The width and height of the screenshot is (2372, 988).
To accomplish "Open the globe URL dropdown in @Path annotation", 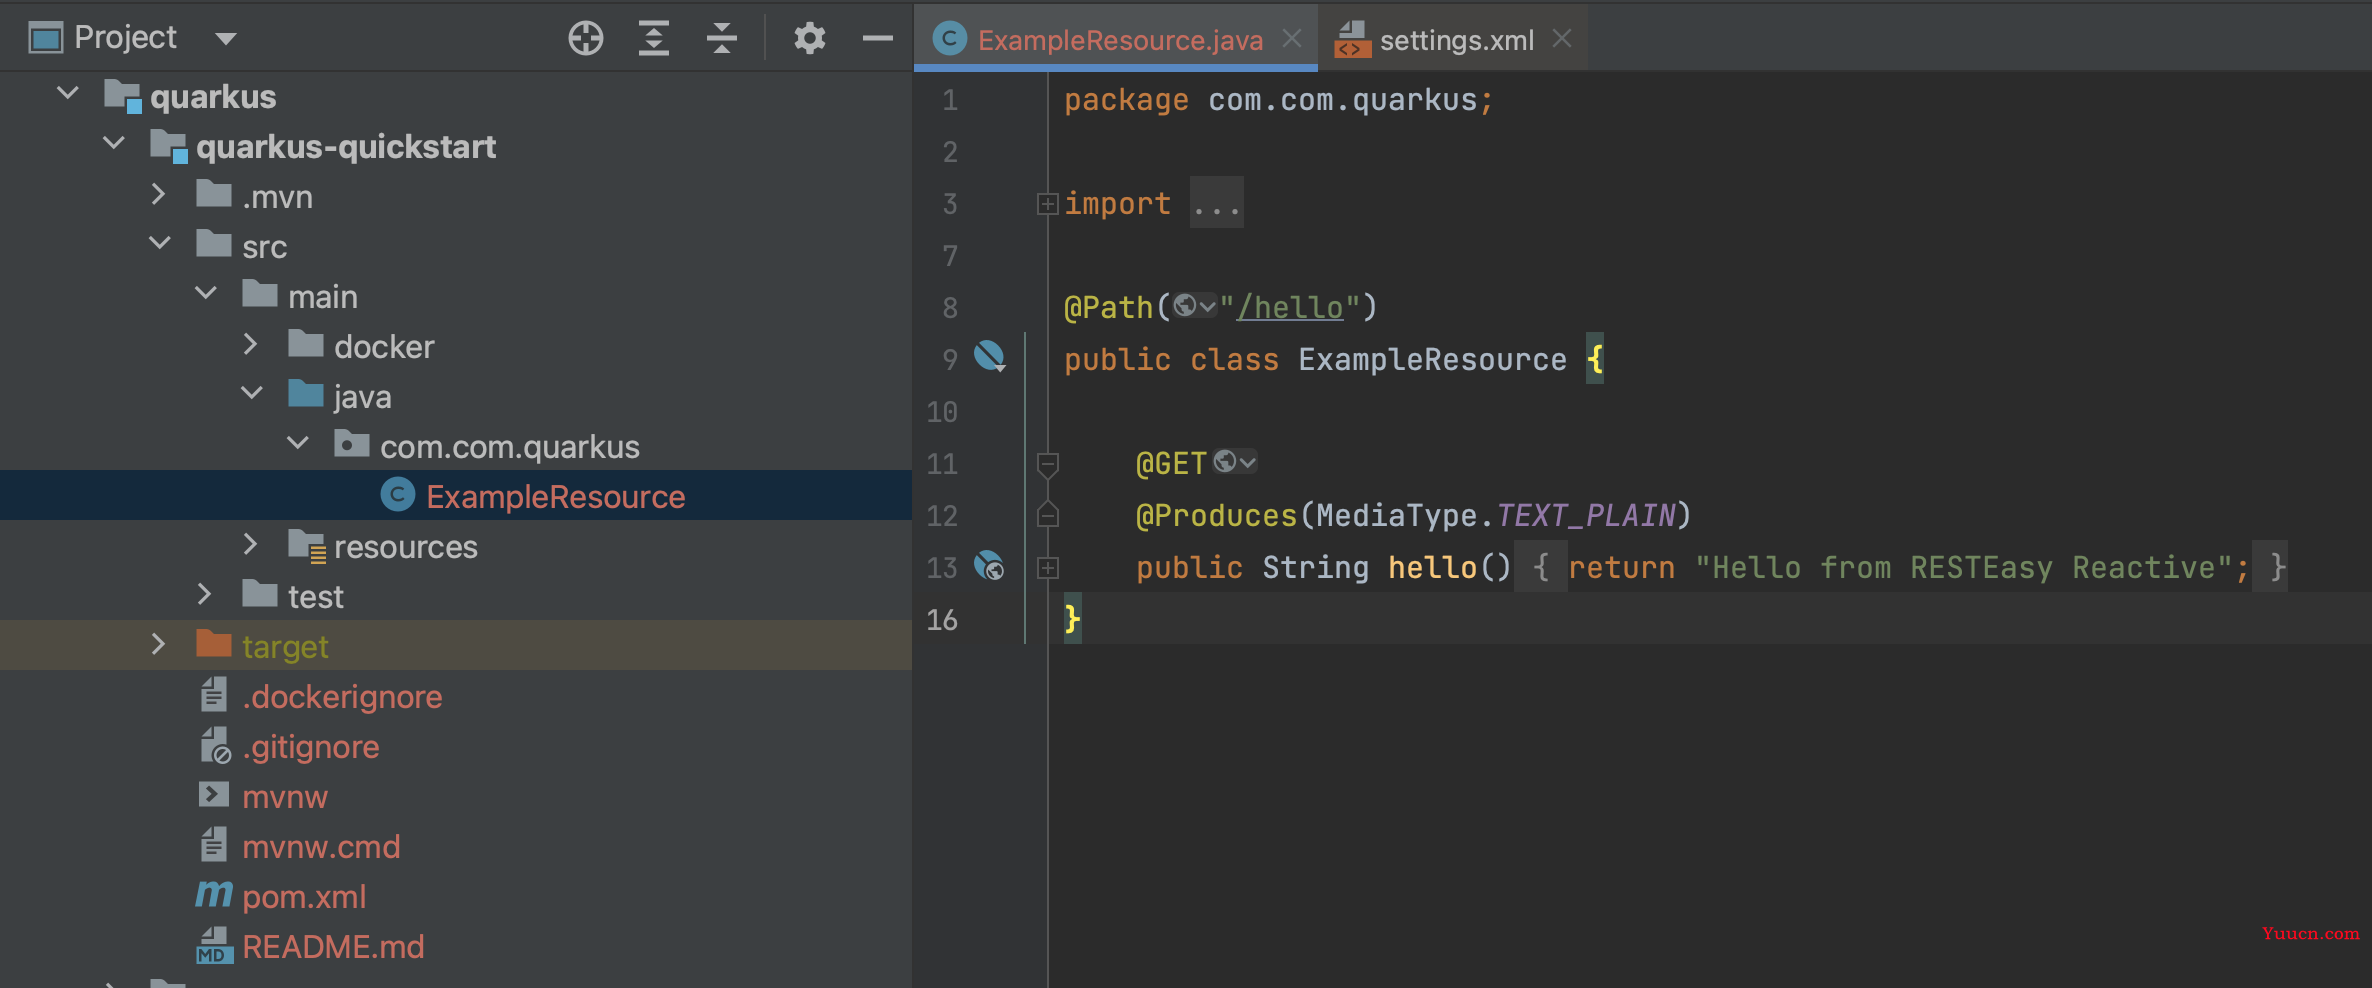I will 1195,306.
